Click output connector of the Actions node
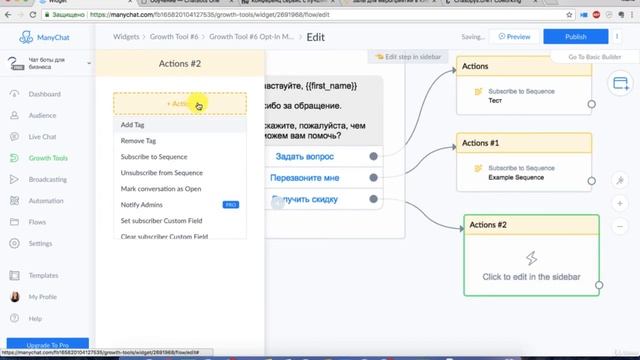This screenshot has width=640, height=360. 591,104
